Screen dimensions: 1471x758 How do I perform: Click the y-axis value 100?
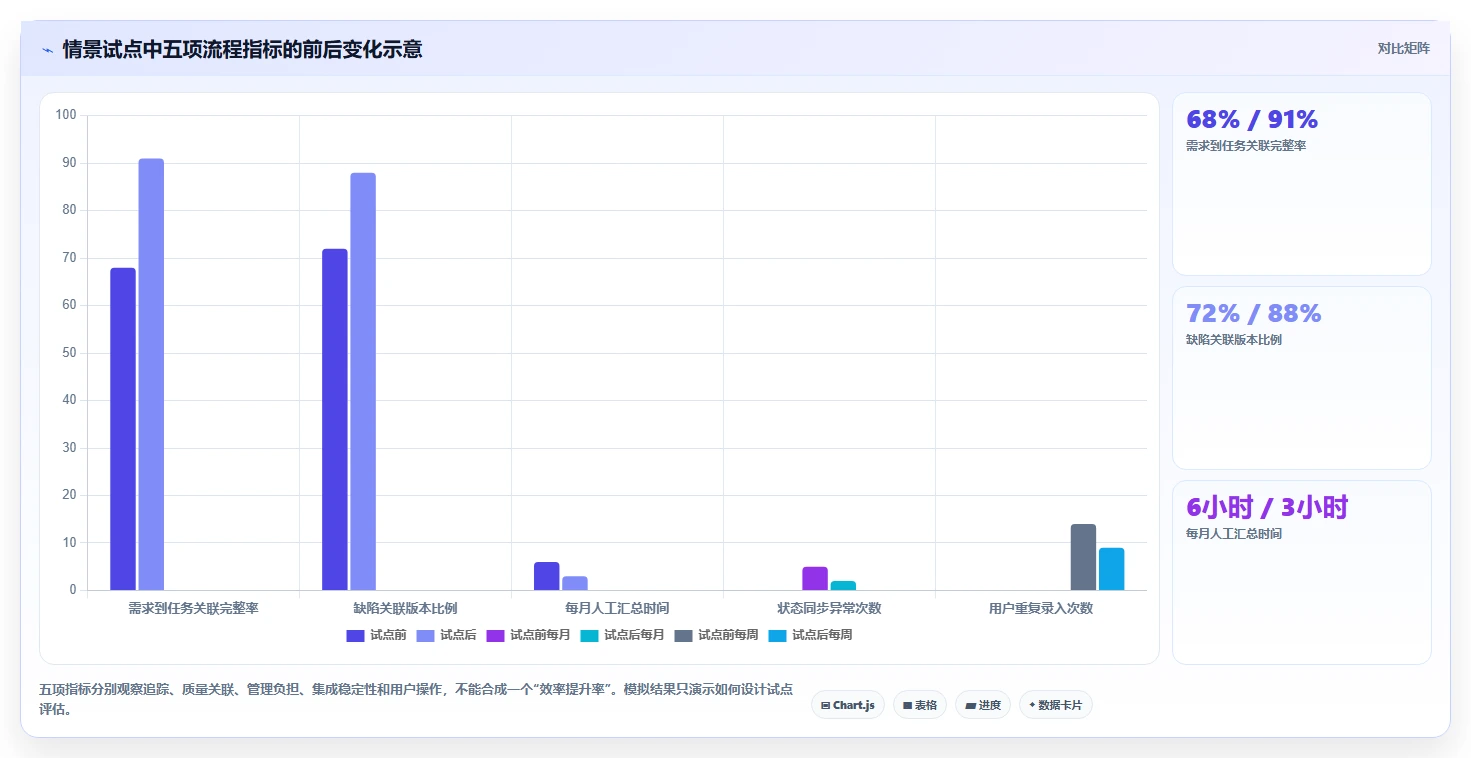(x=66, y=115)
